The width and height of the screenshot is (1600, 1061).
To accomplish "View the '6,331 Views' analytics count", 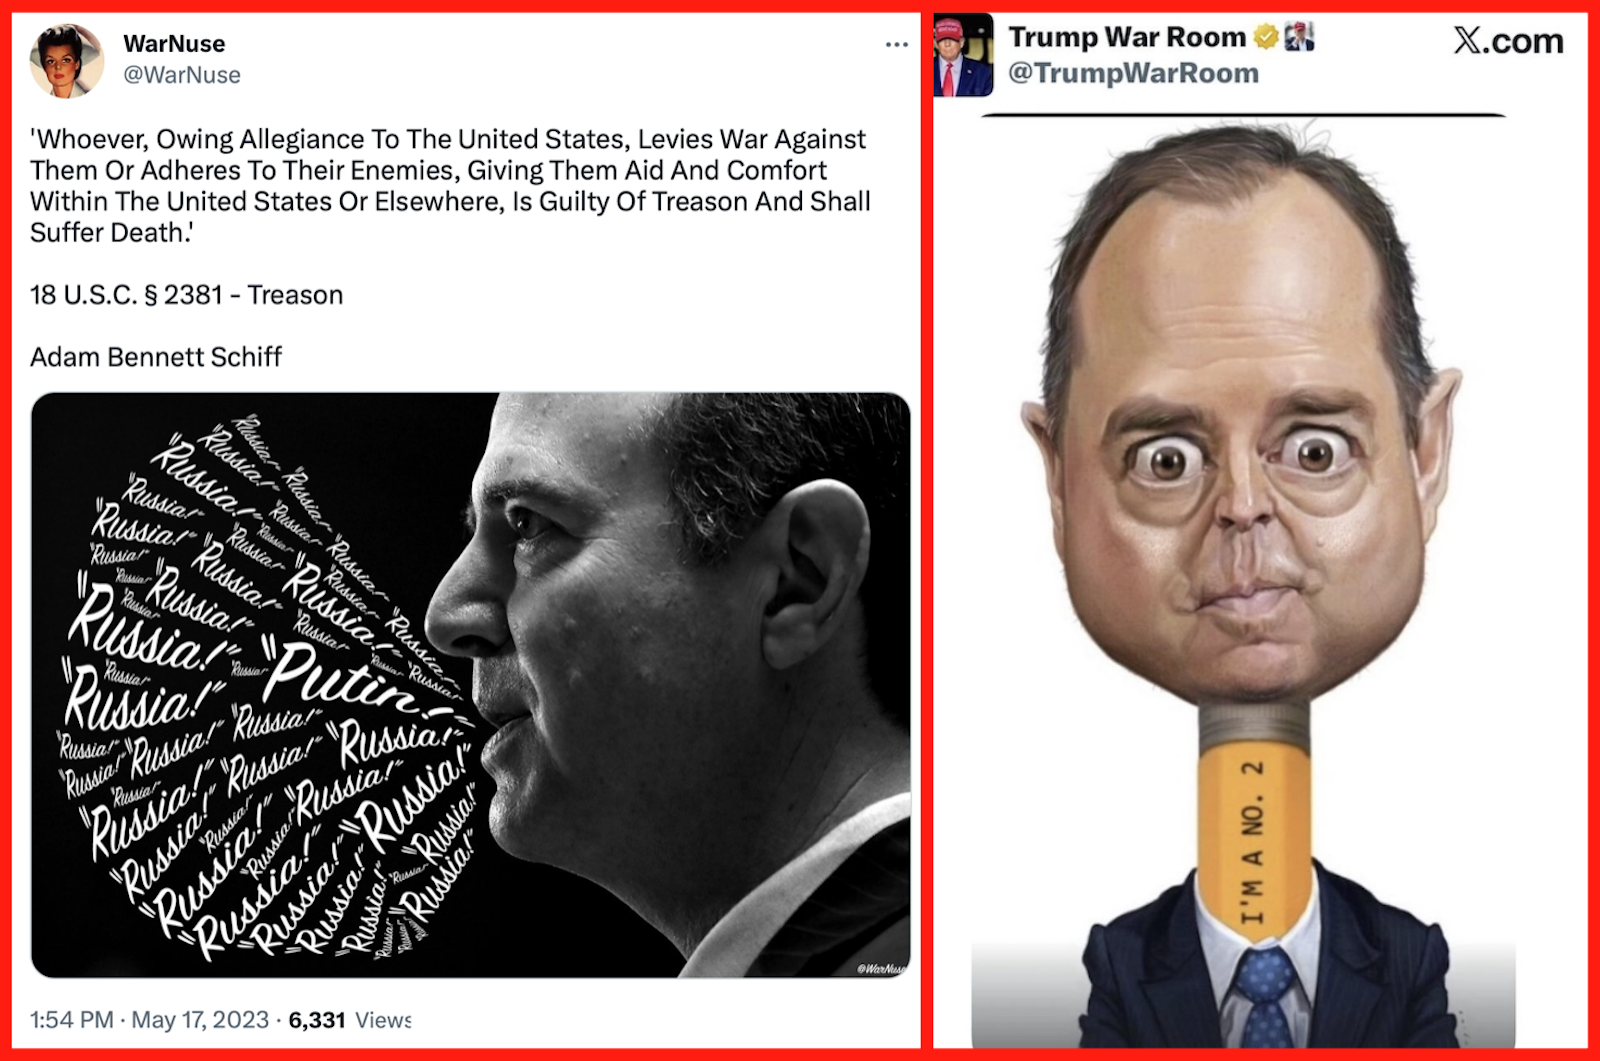I will [x=350, y=1020].
